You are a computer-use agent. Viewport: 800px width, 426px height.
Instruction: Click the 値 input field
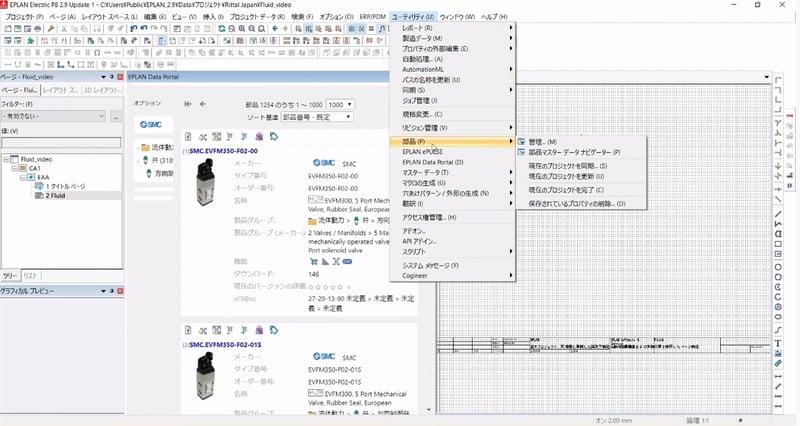click(61, 142)
